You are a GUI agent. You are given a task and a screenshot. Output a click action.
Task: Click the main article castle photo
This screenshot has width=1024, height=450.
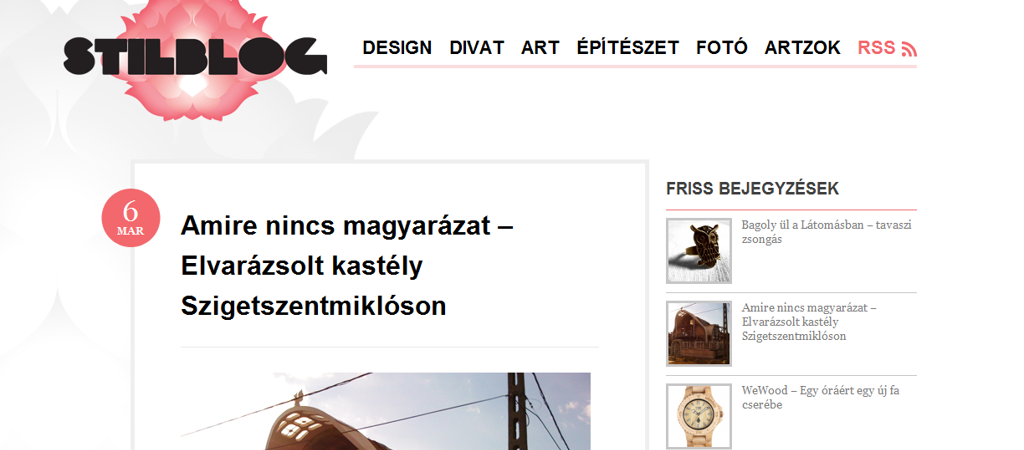tap(385, 411)
